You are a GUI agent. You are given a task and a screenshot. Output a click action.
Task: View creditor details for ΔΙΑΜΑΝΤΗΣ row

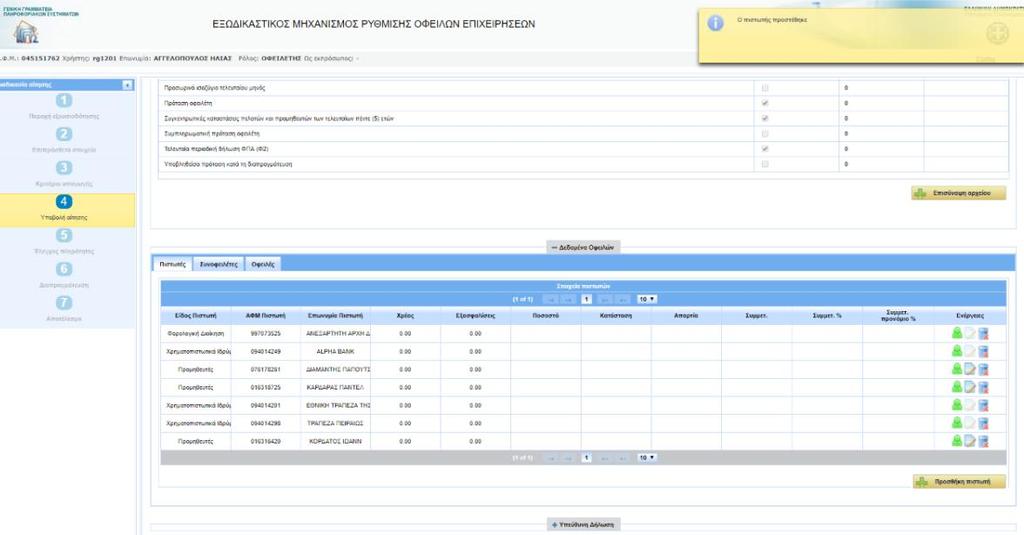(957, 369)
